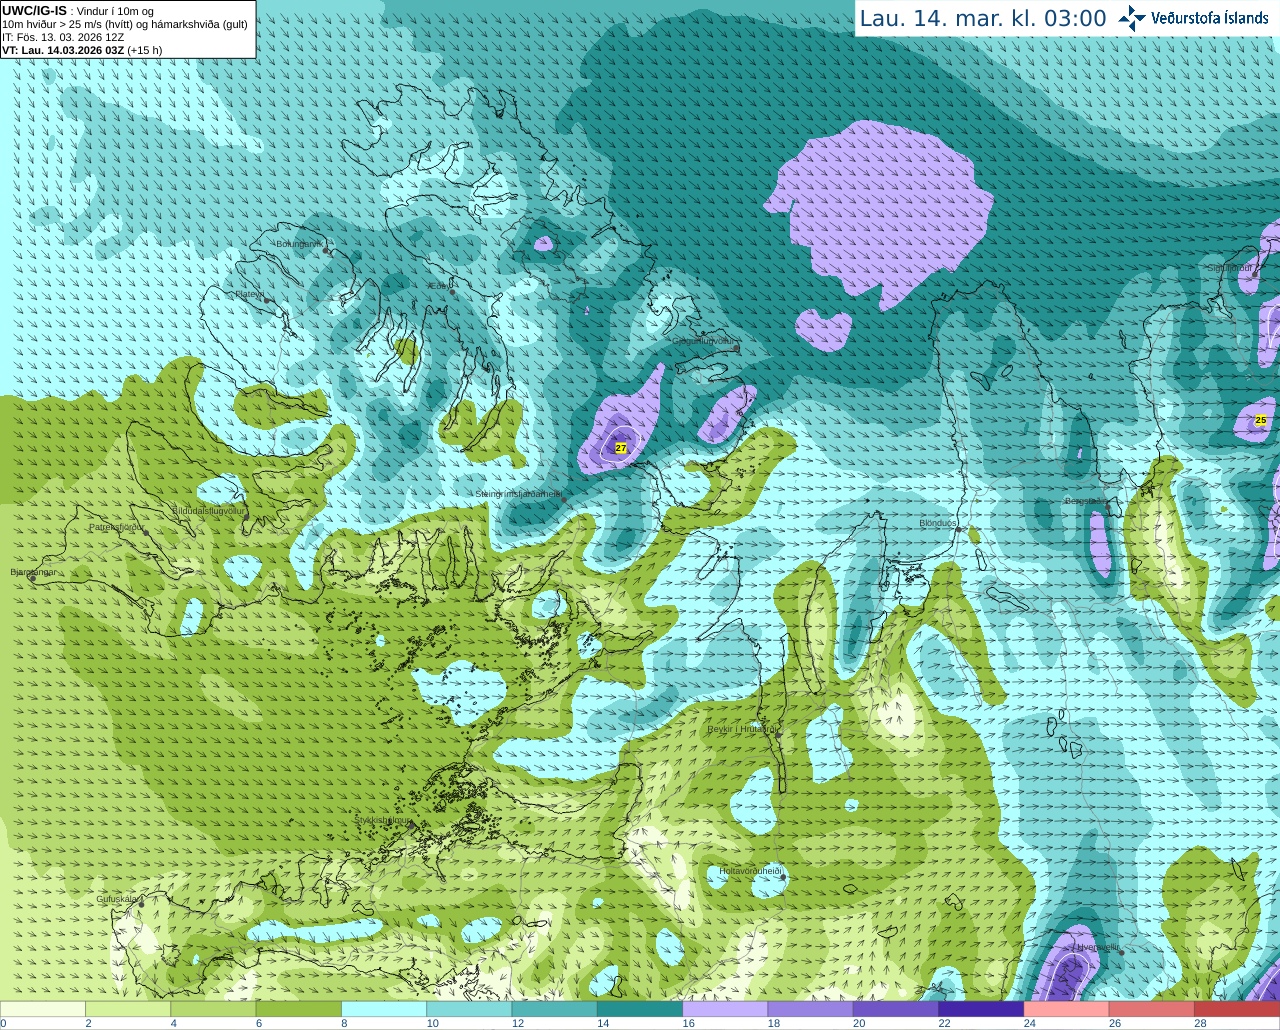The height and width of the screenshot is (1030, 1280).
Task: Click the Stykkishólmur station label
Action: point(382,820)
